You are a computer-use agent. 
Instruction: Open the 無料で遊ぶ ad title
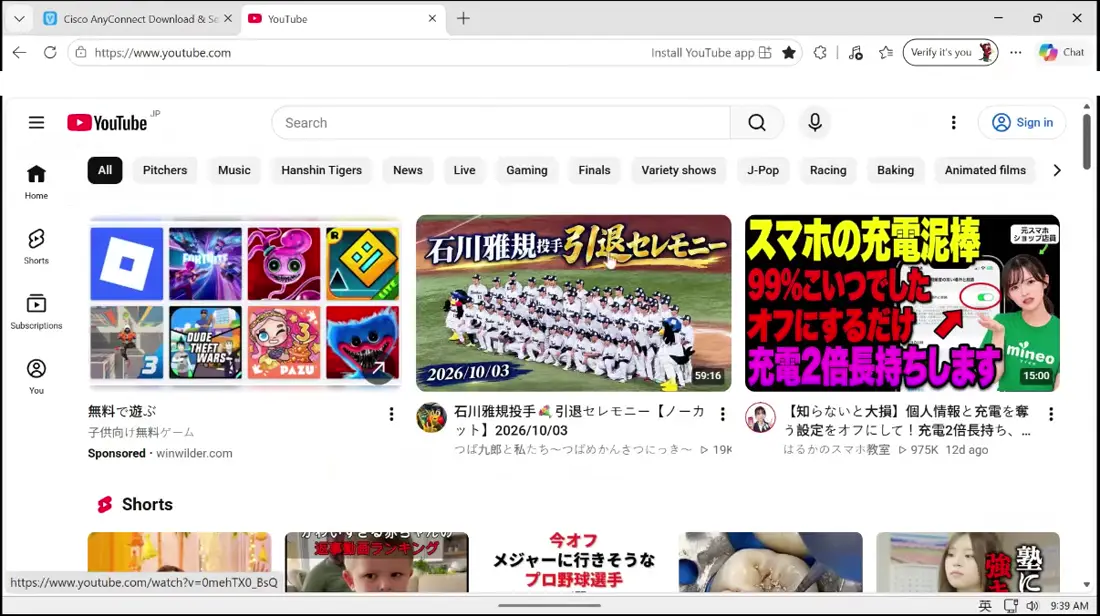tap(122, 412)
